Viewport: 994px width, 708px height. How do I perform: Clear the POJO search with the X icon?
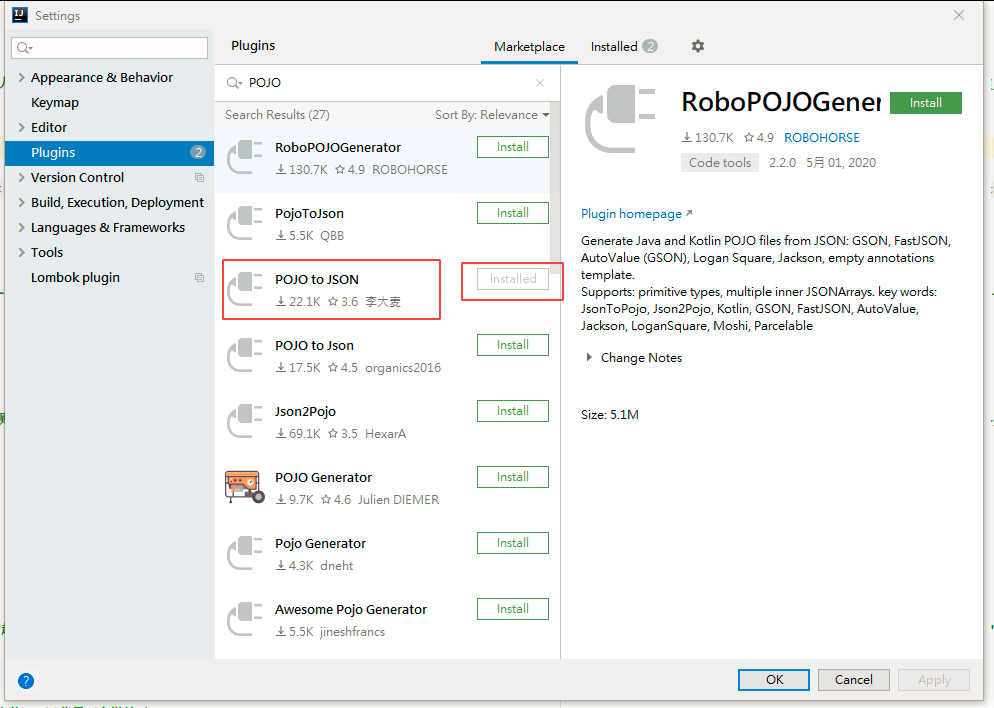coord(539,83)
